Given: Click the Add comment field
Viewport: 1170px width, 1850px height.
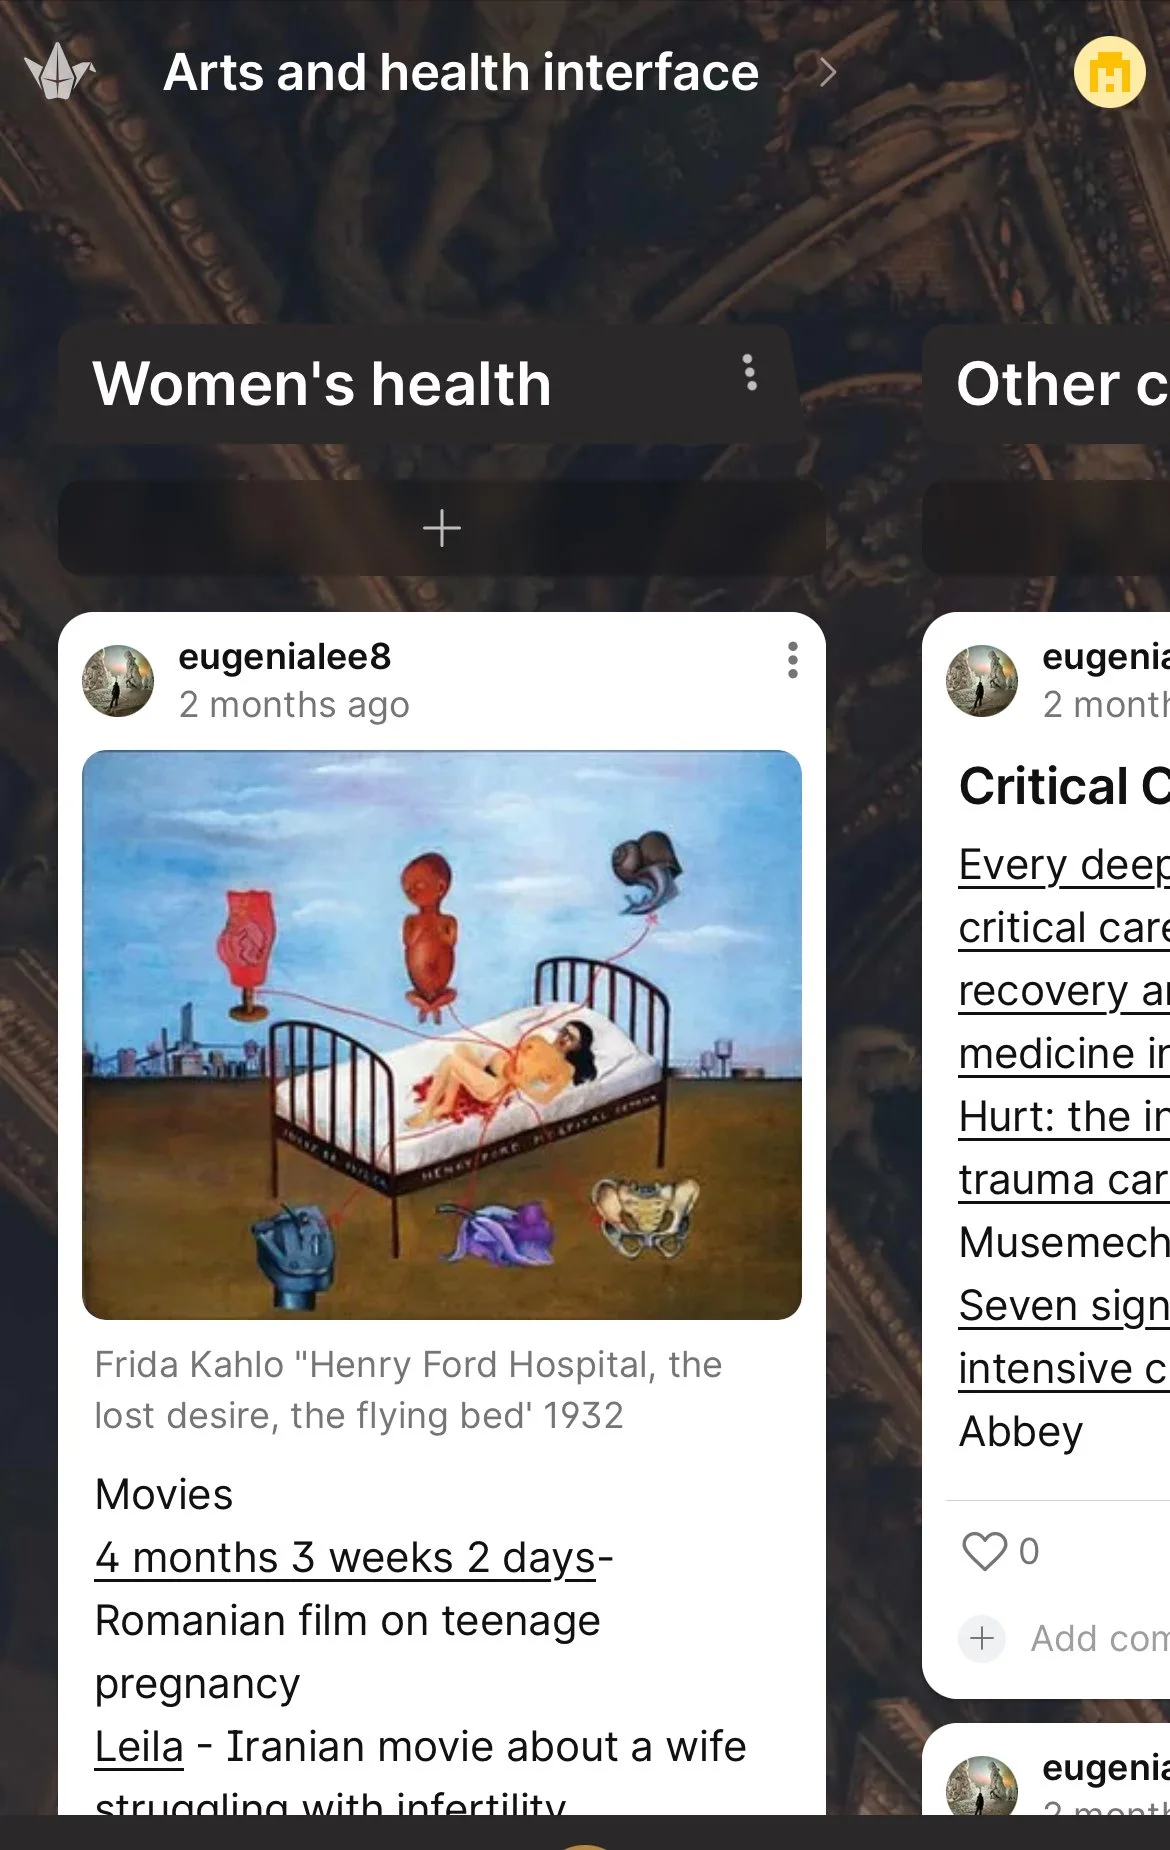Looking at the screenshot, I should 1100,1638.
